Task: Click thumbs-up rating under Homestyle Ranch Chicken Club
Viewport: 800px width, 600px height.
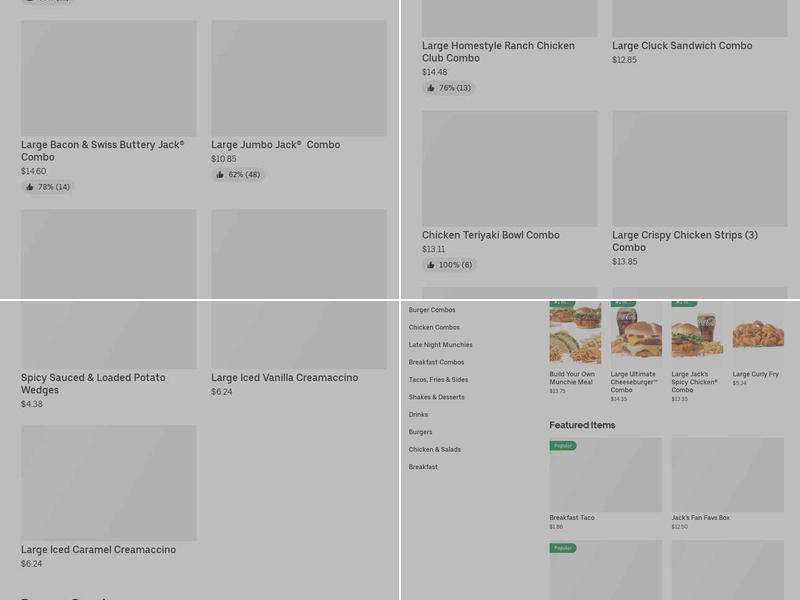Action: tap(448, 88)
